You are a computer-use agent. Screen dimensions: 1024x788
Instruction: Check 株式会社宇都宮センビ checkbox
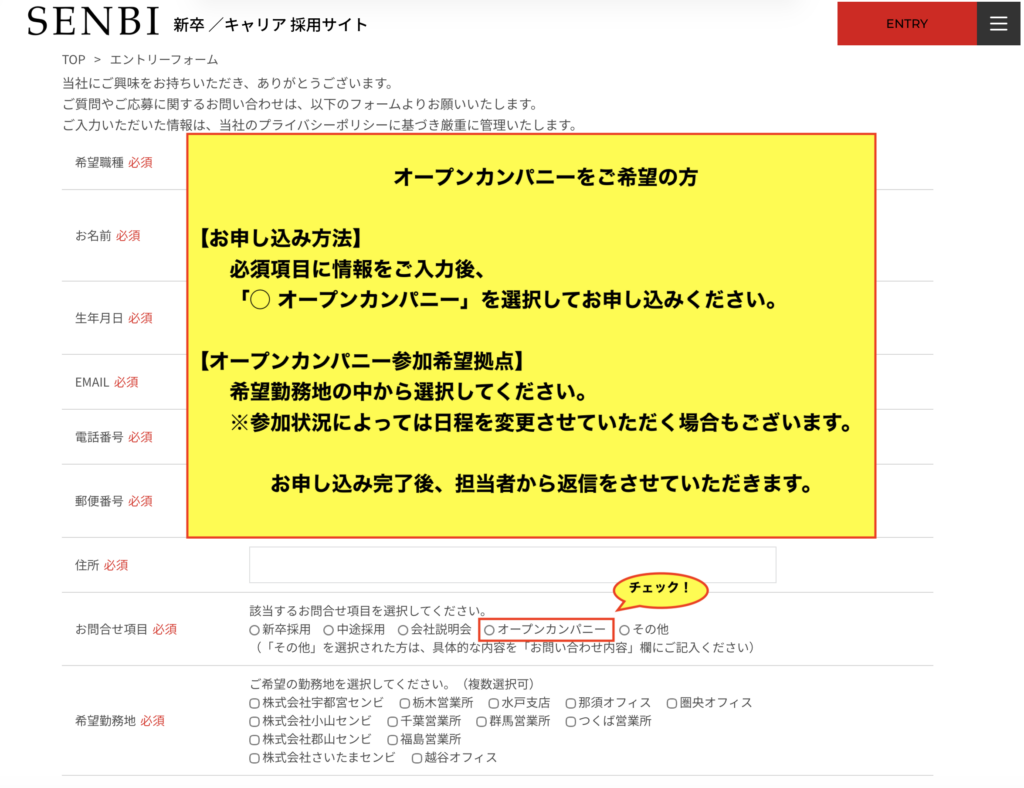tap(255, 703)
